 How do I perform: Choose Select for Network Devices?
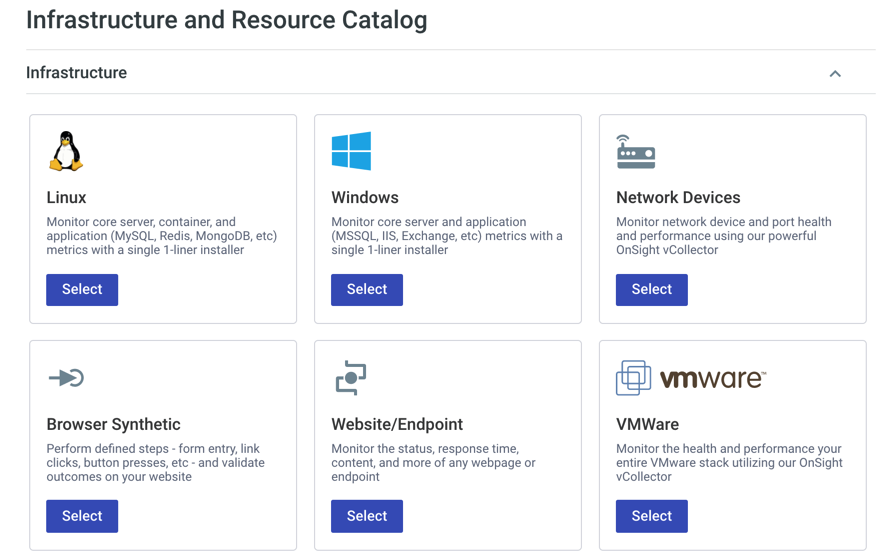651,290
